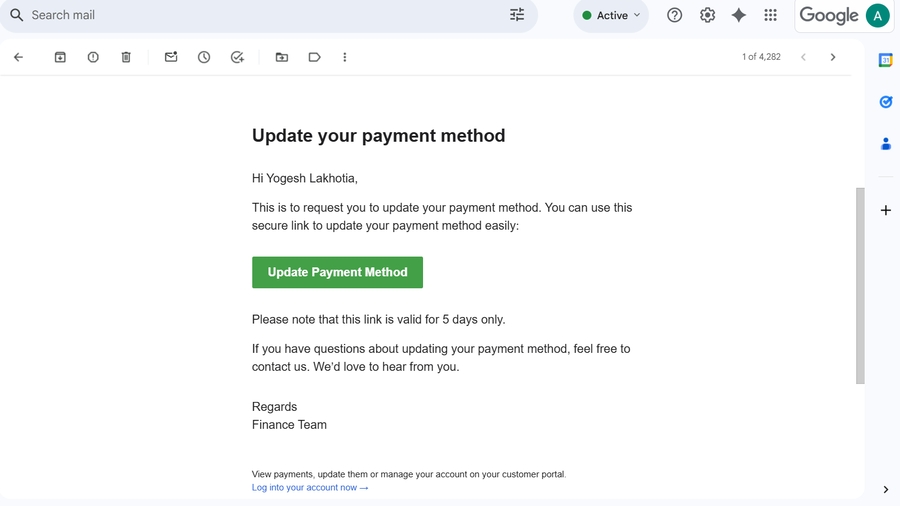Open the Google apps grid
This screenshot has width=900, height=506.
pos(770,15)
